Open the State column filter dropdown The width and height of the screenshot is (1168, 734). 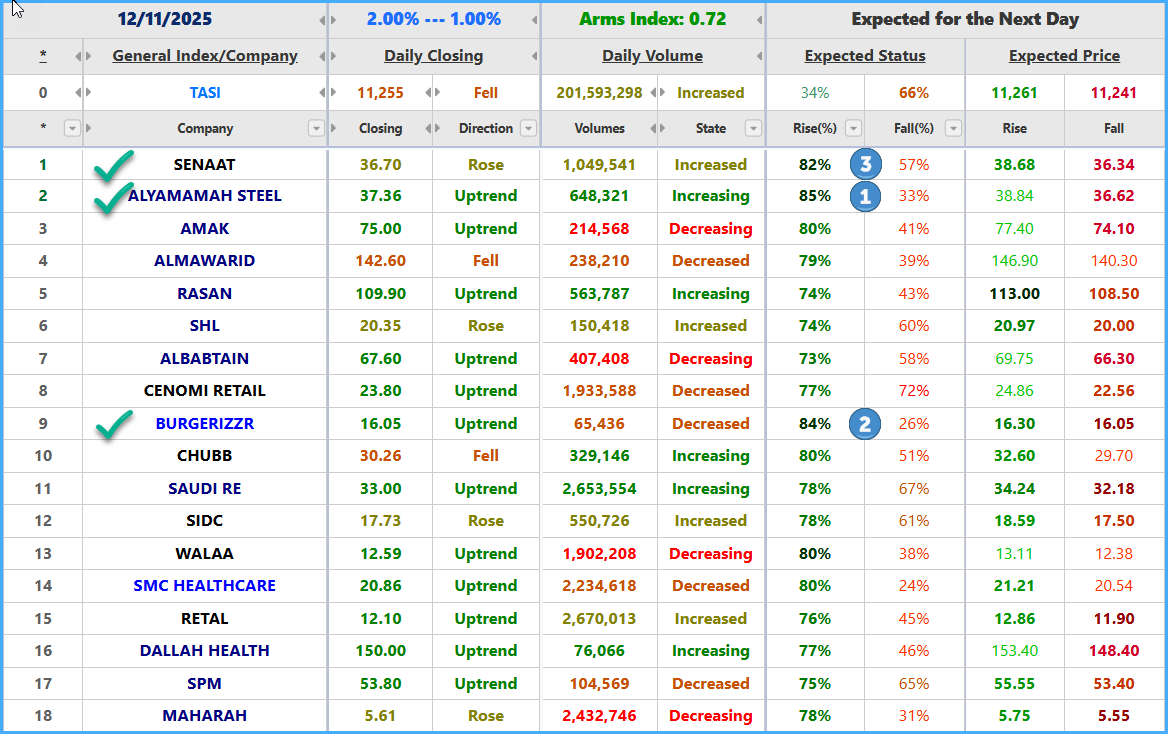(753, 128)
